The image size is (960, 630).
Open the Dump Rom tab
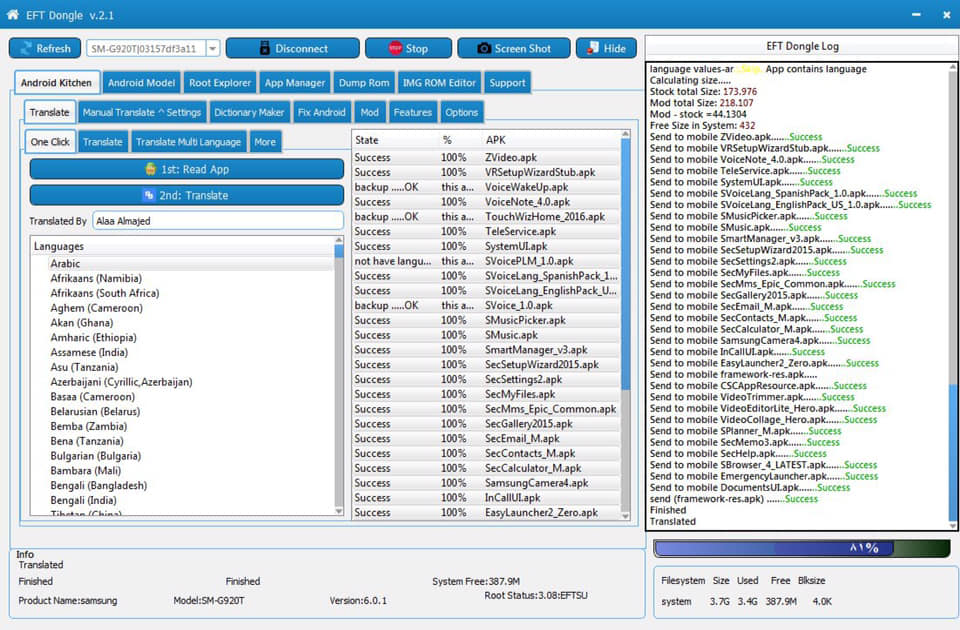coord(364,83)
